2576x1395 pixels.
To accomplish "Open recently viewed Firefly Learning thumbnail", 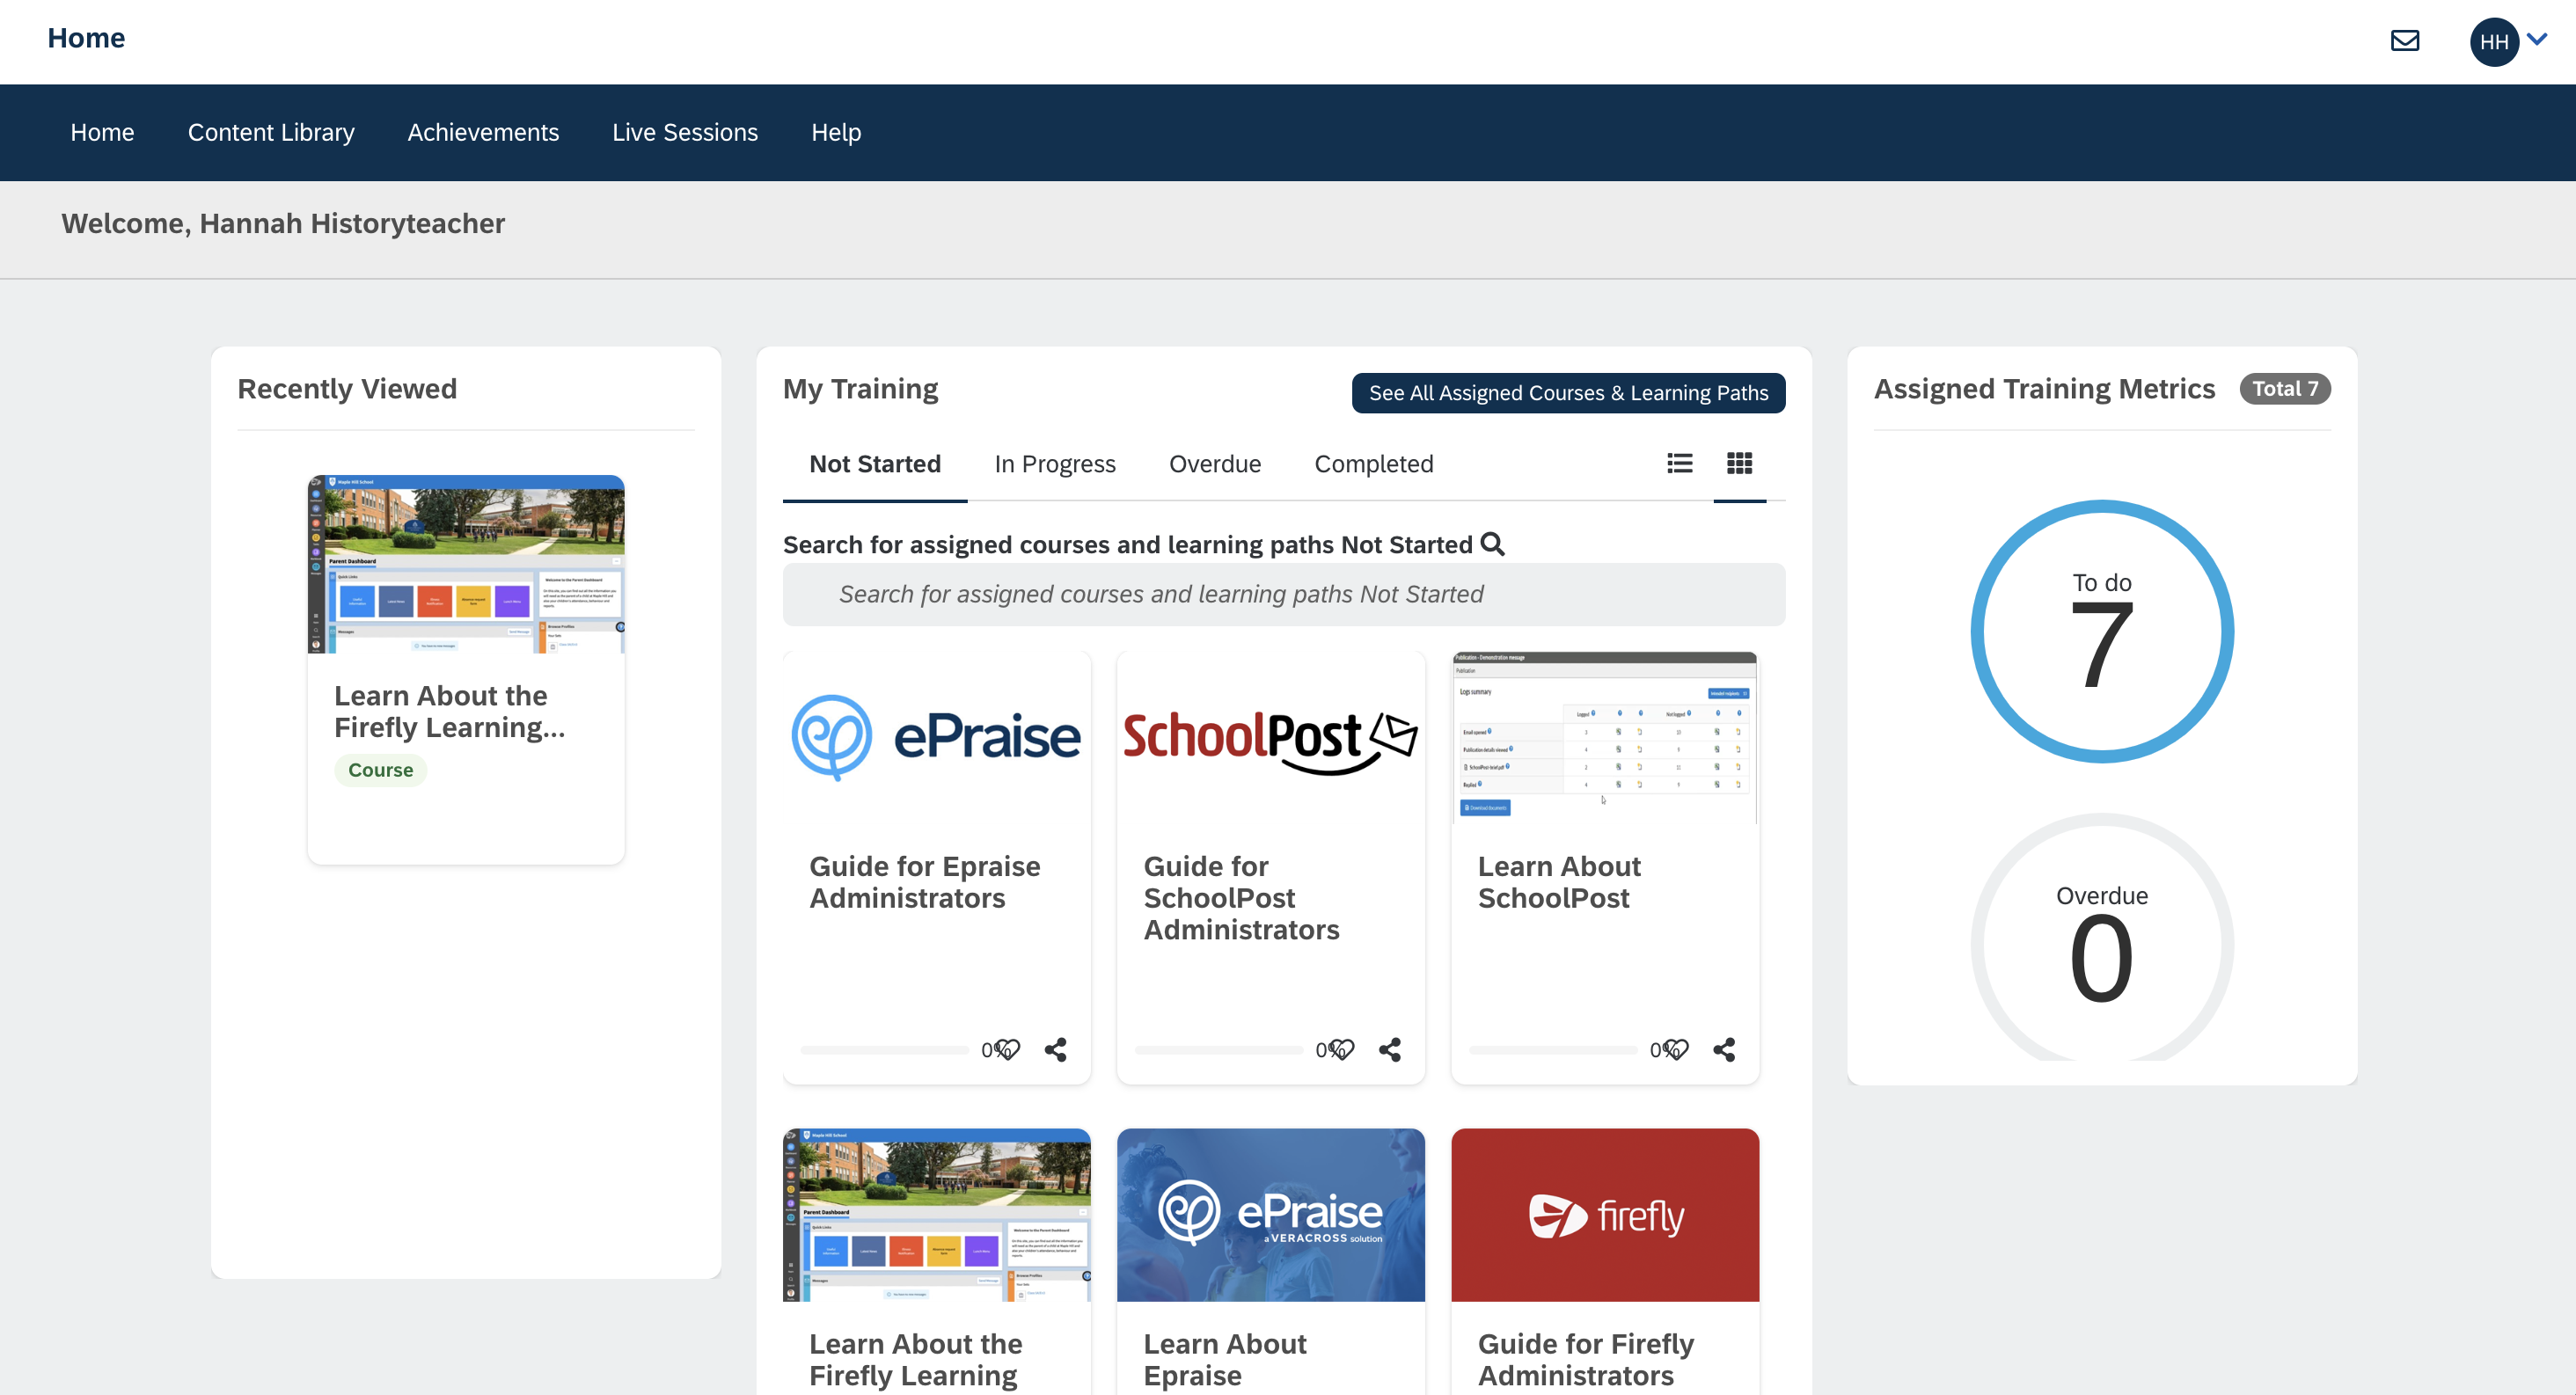I will click(466, 564).
